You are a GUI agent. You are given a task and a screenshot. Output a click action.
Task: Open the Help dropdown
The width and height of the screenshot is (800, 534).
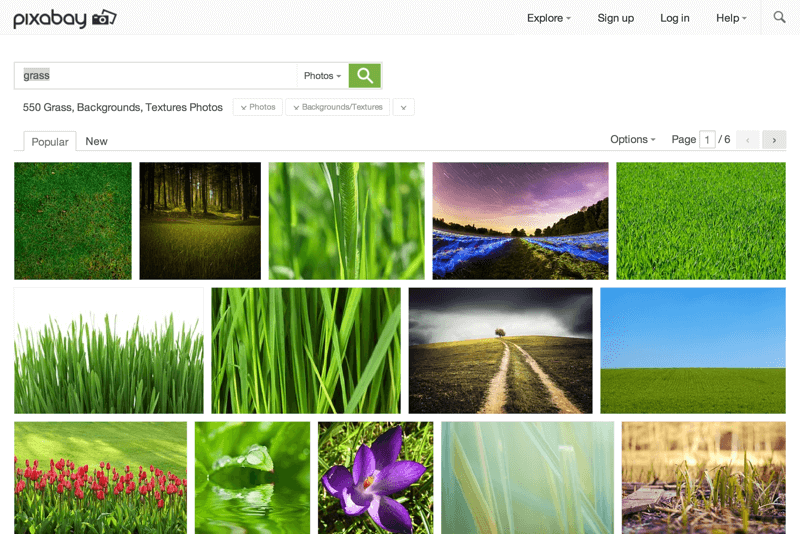click(x=731, y=18)
